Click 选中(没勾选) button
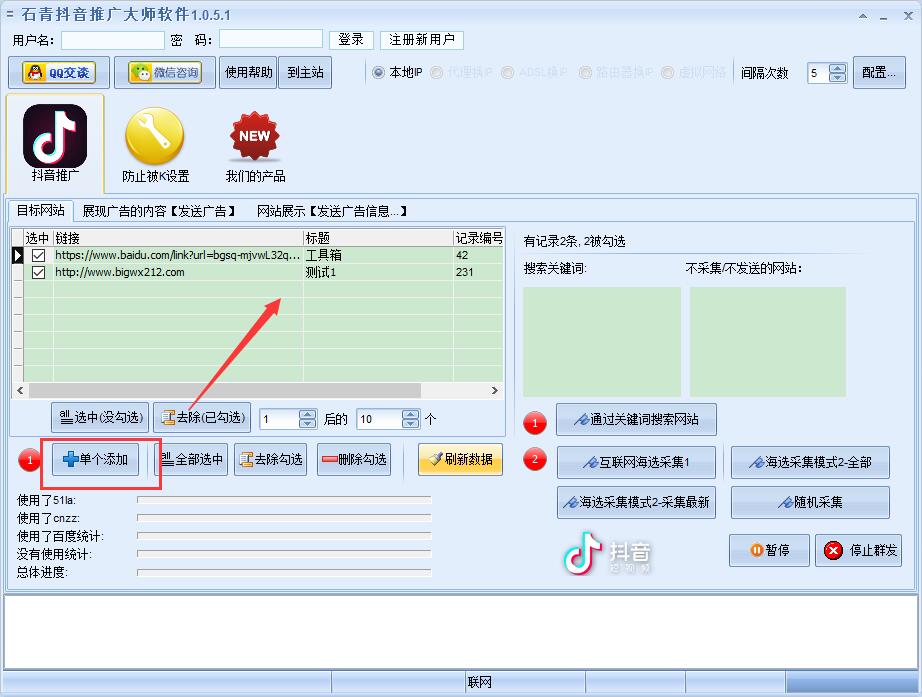The width and height of the screenshot is (922, 697). point(101,418)
